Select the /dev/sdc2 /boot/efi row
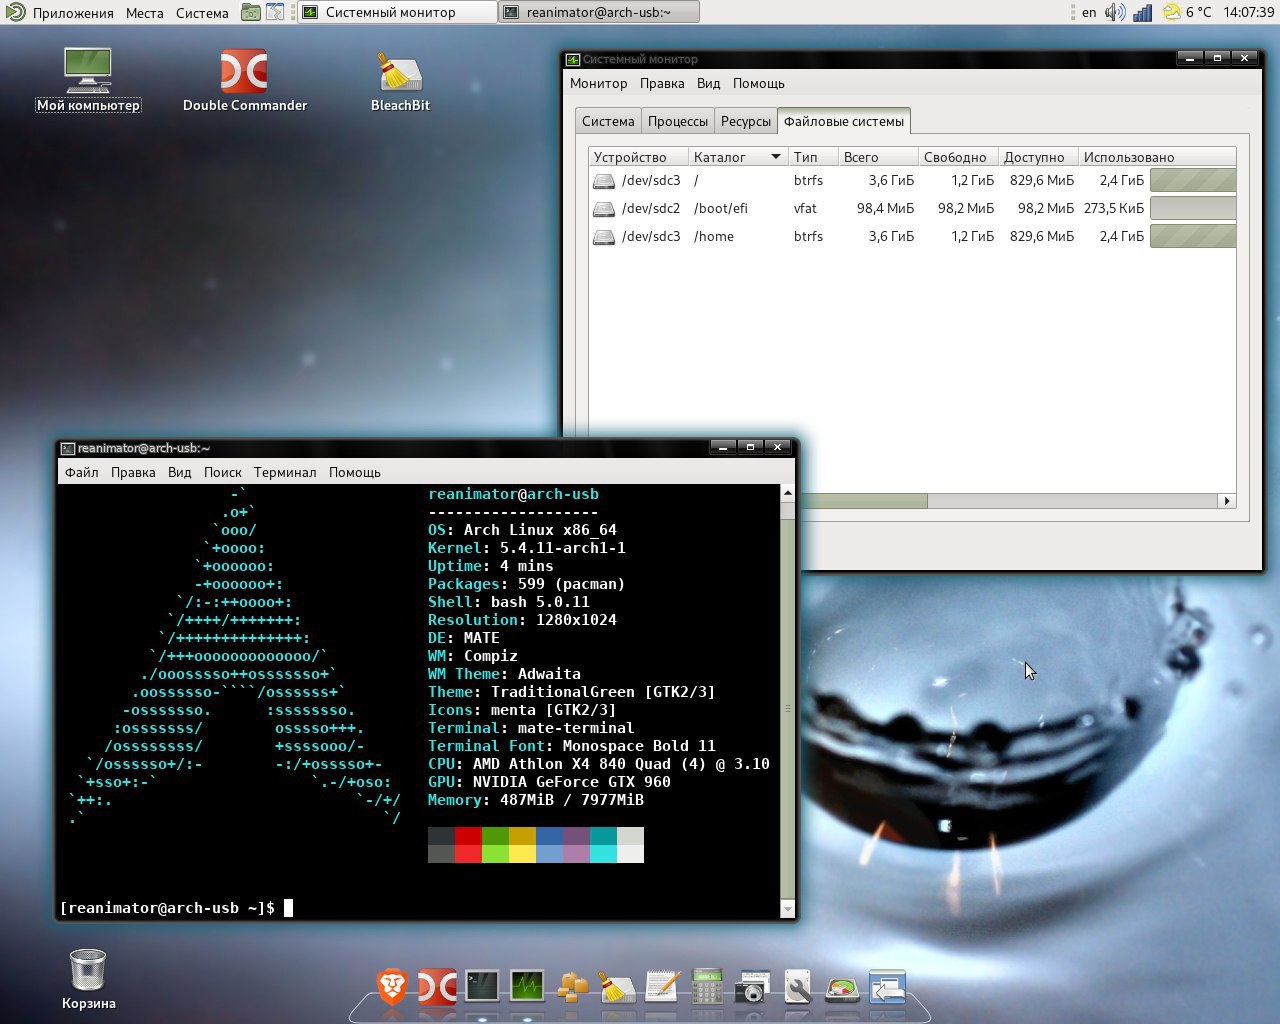Viewport: 1280px width, 1024px height. [912, 208]
